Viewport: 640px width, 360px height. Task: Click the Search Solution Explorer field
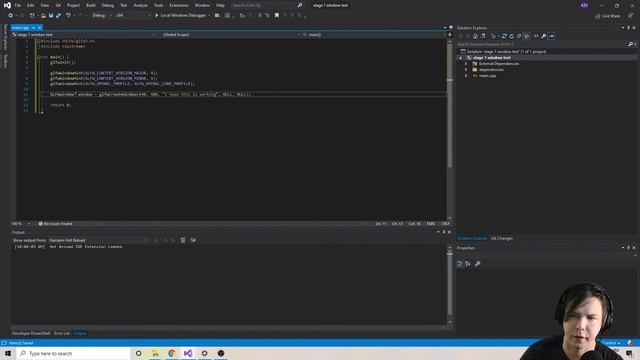[x=542, y=44]
